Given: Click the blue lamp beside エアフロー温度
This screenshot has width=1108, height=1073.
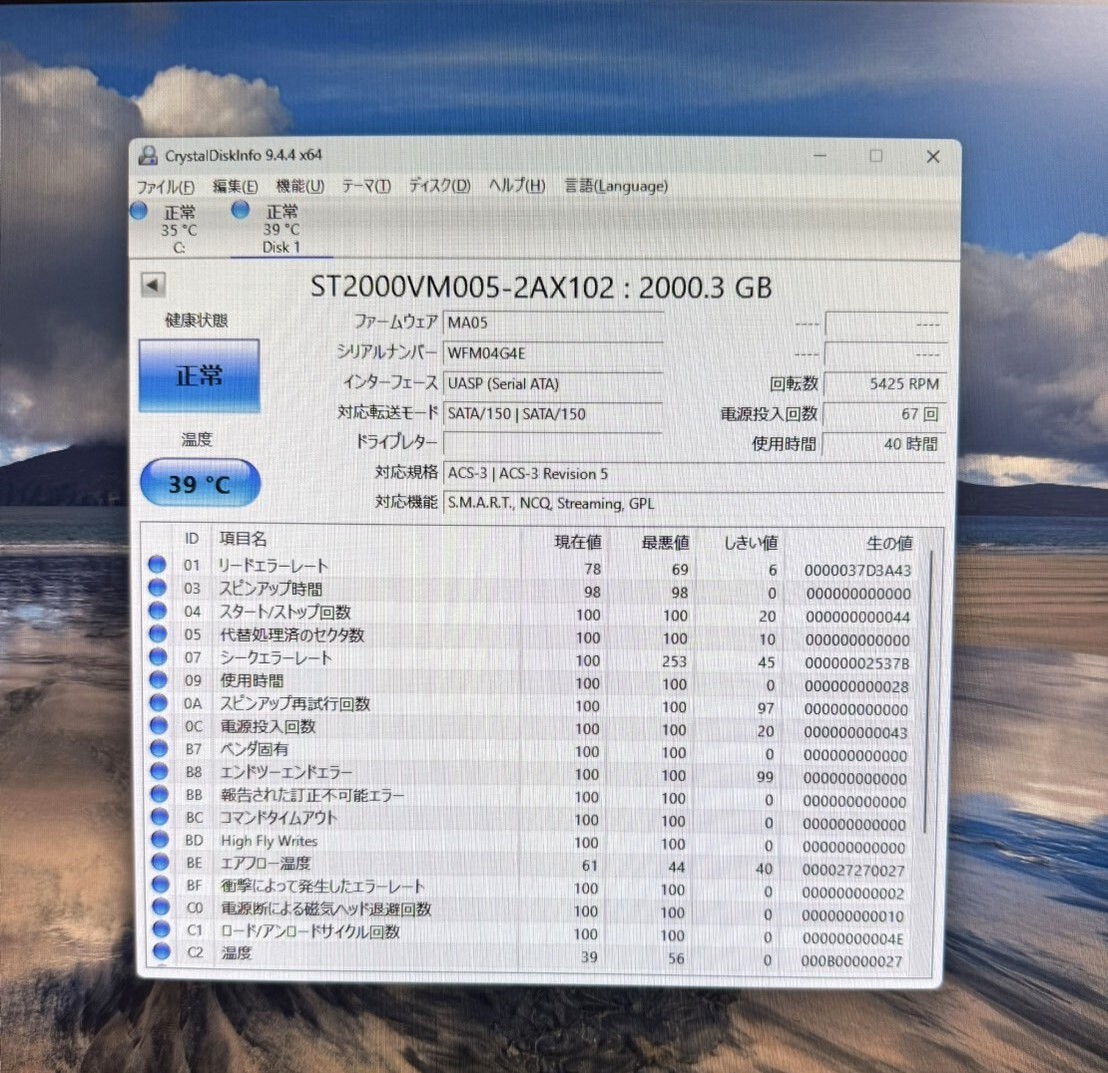Looking at the screenshot, I should pos(157,863).
